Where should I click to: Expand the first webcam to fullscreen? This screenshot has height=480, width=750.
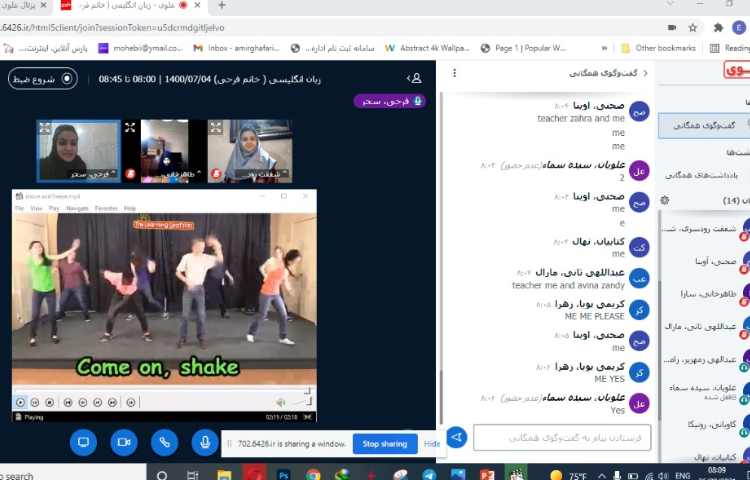pos(44,128)
